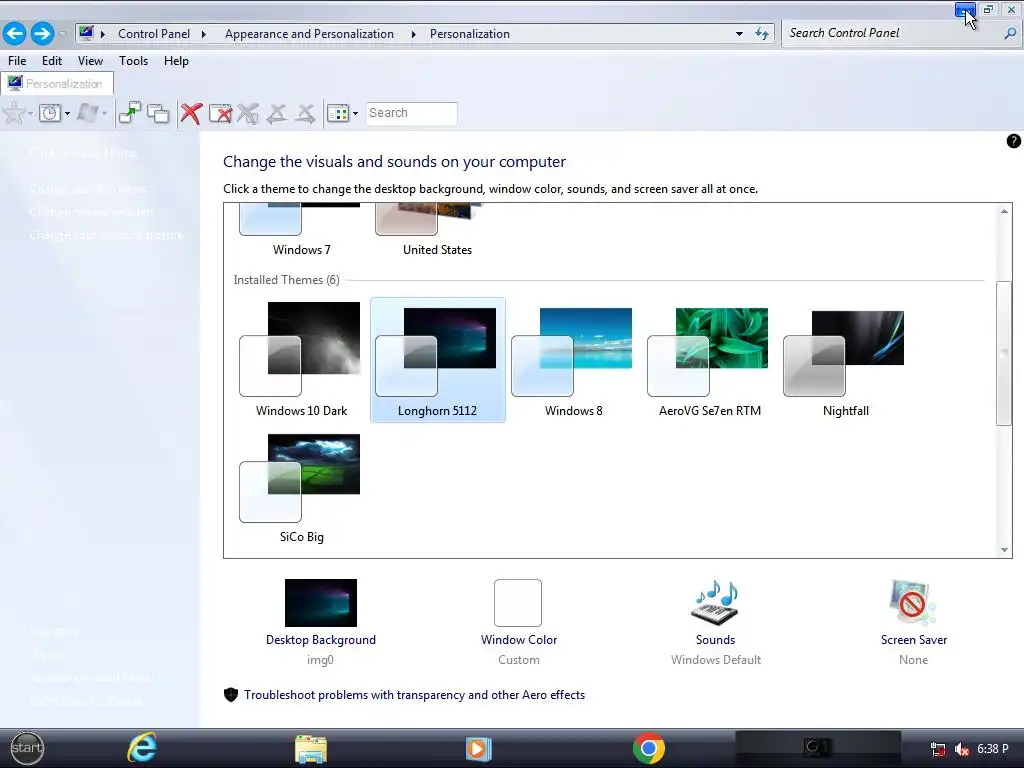Click the colored list view toolbar icon
Image resolution: width=1024 pixels, height=768 pixels.
tap(338, 114)
